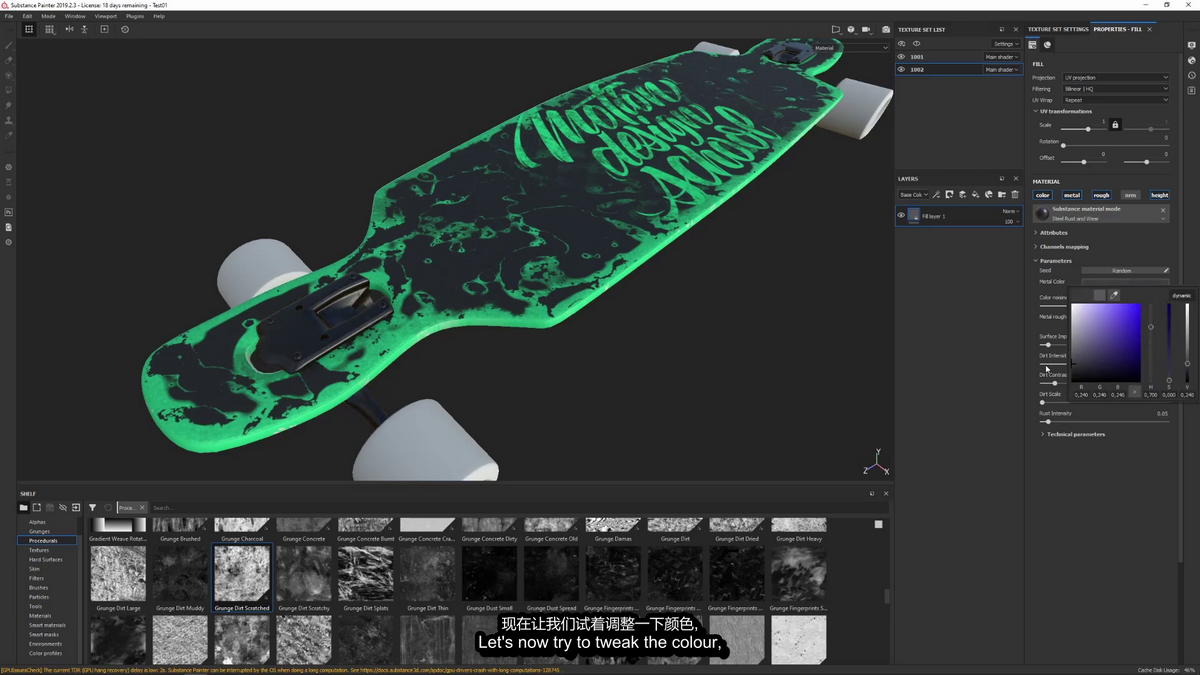This screenshot has width=1200, height=675.
Task: Switch to Texture Set Settings tab
Action: tap(1058, 29)
